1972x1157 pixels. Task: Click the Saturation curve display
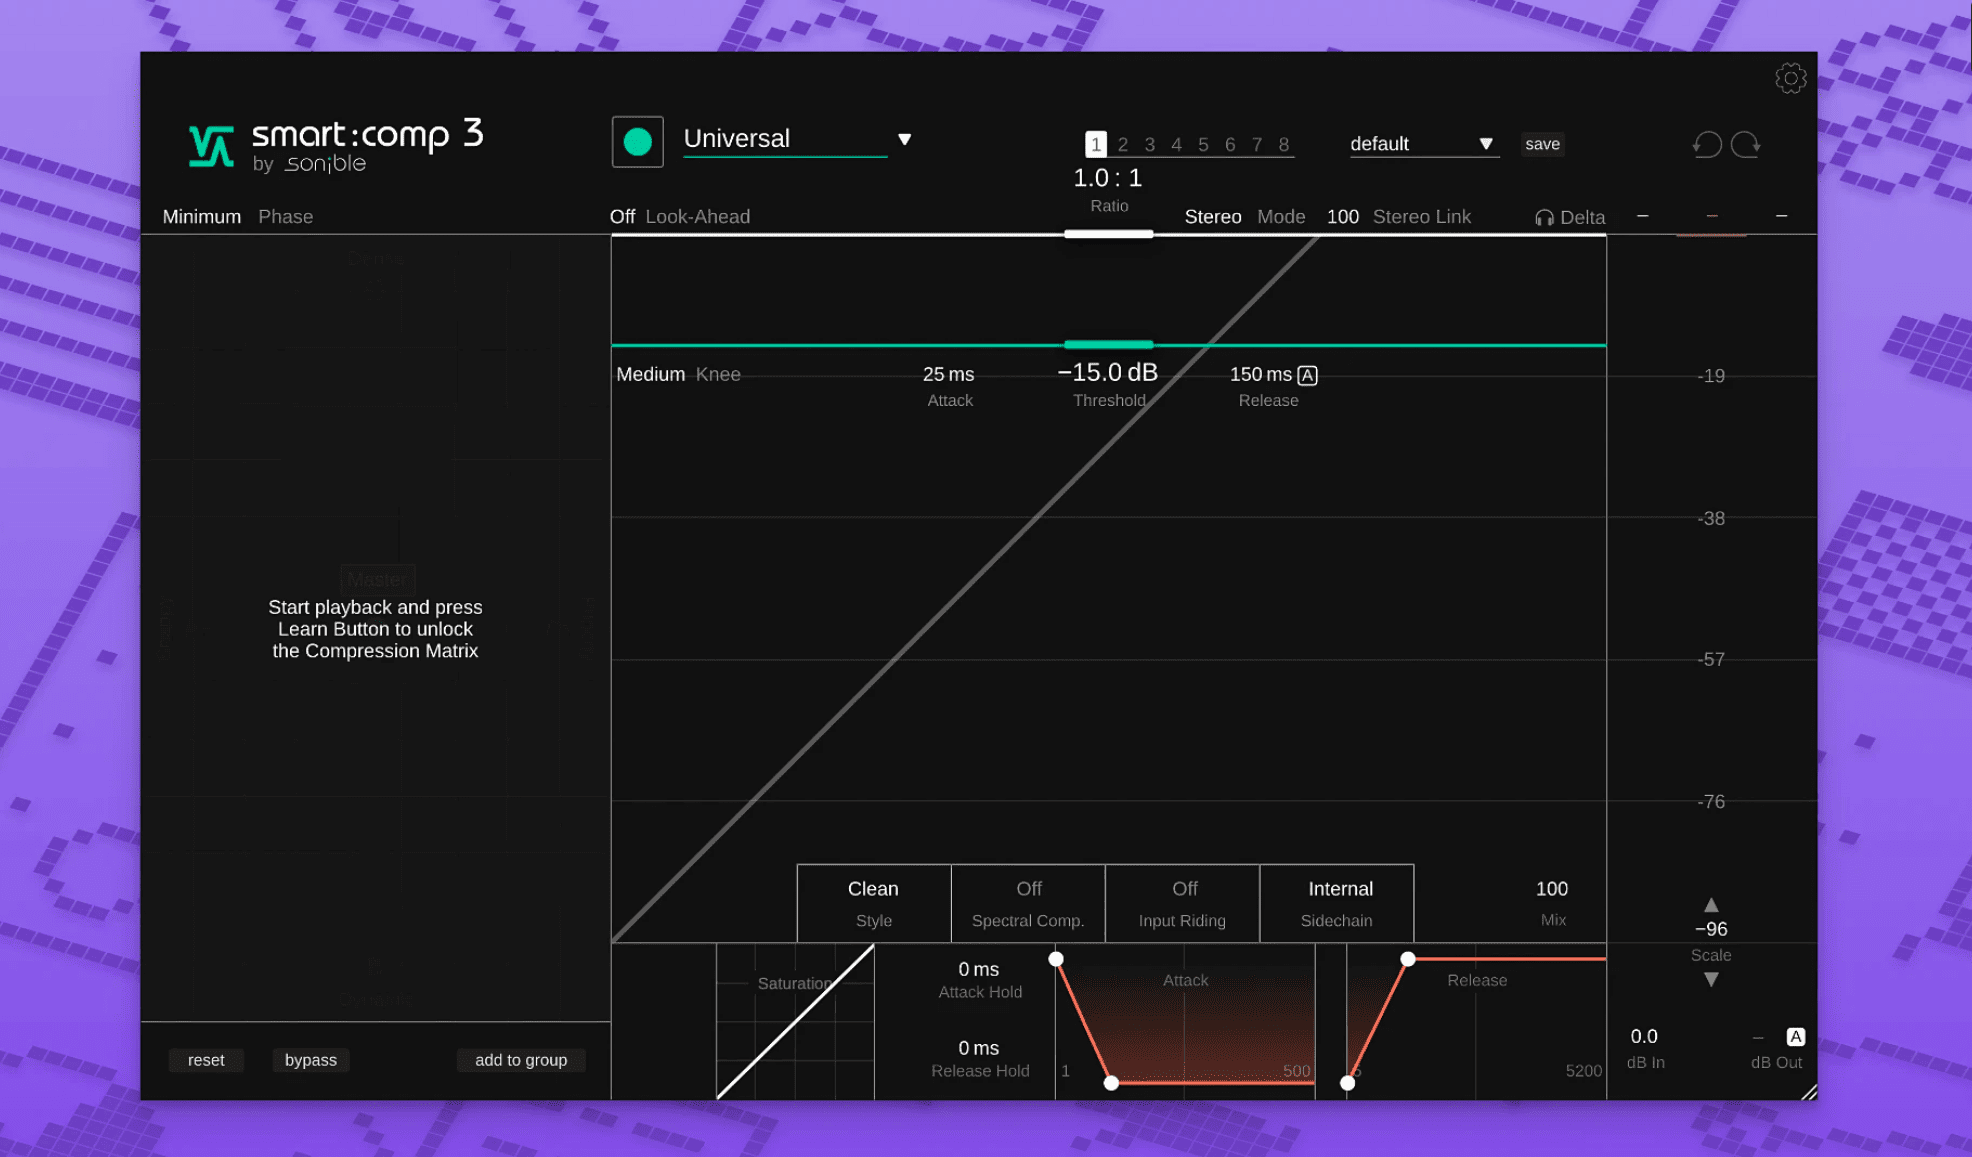click(x=795, y=1021)
